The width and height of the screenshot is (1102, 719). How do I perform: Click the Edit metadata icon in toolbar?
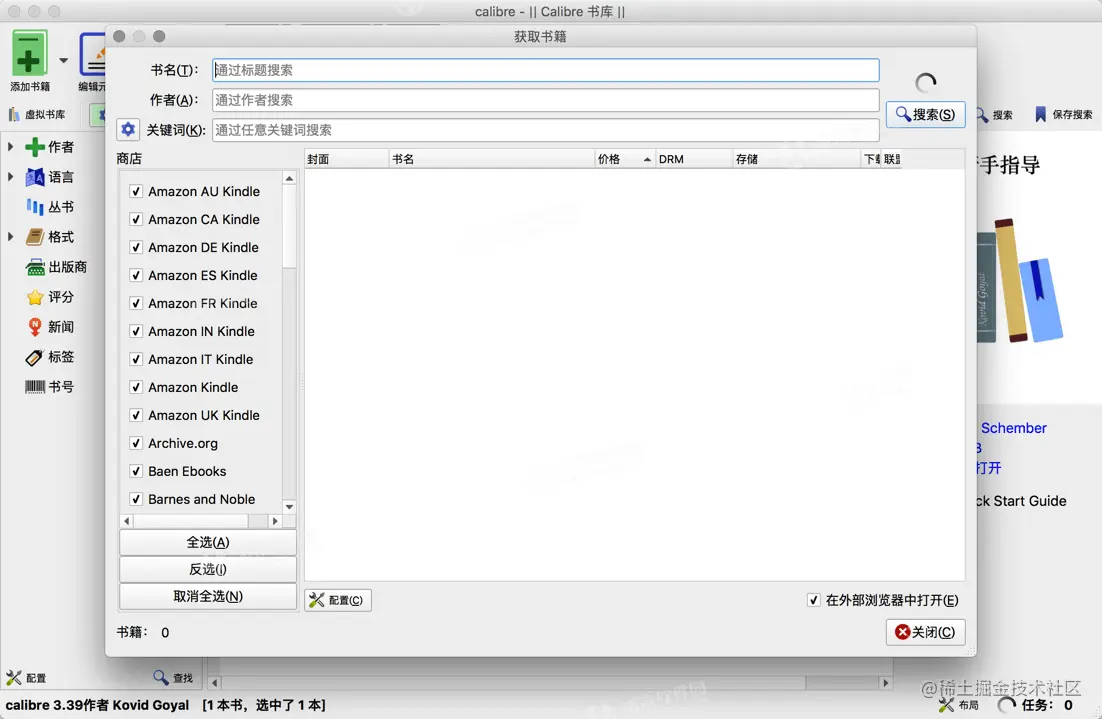point(93,55)
